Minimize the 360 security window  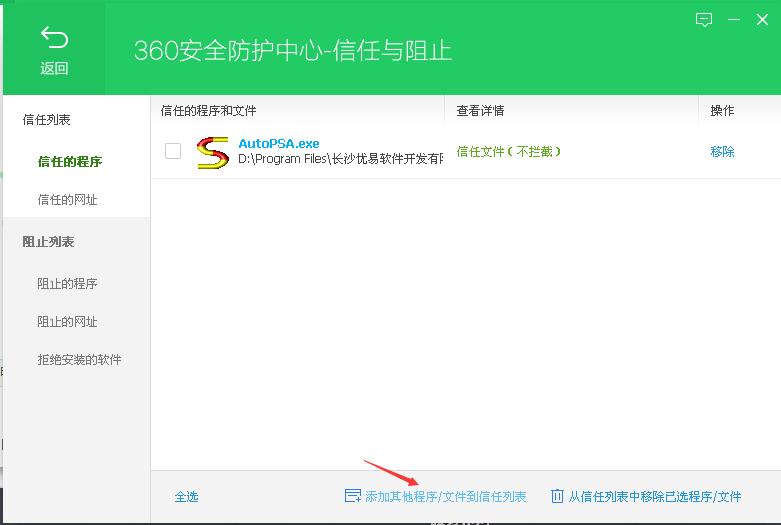[x=734, y=19]
